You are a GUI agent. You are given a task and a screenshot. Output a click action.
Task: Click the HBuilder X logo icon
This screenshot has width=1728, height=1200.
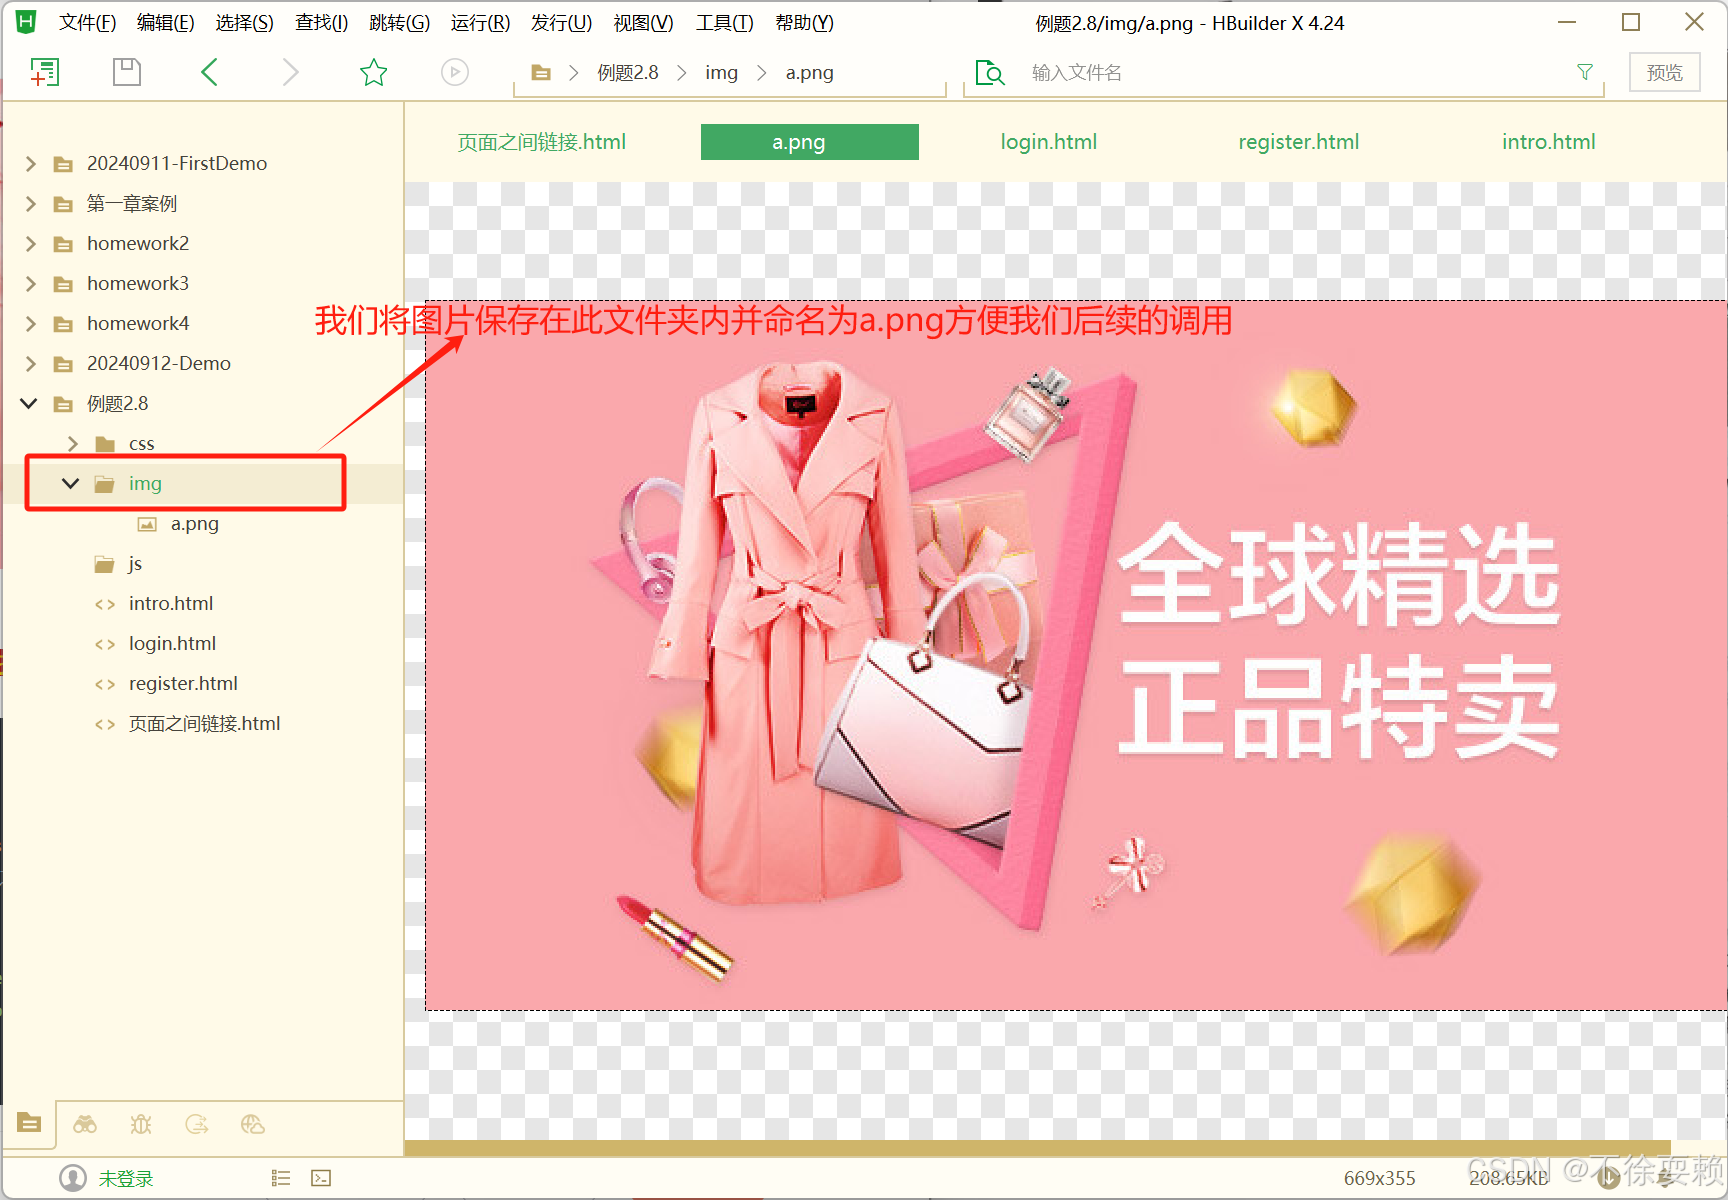26,21
